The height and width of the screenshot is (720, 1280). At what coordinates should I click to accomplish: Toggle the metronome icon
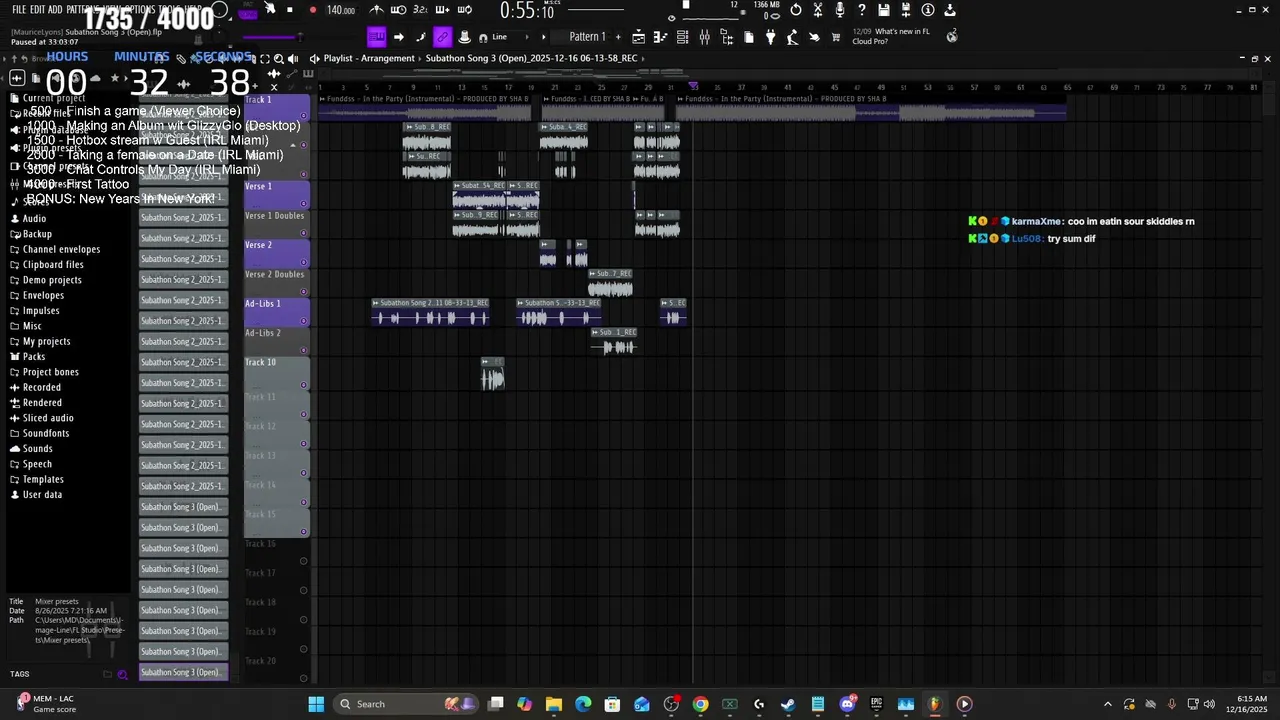376,10
